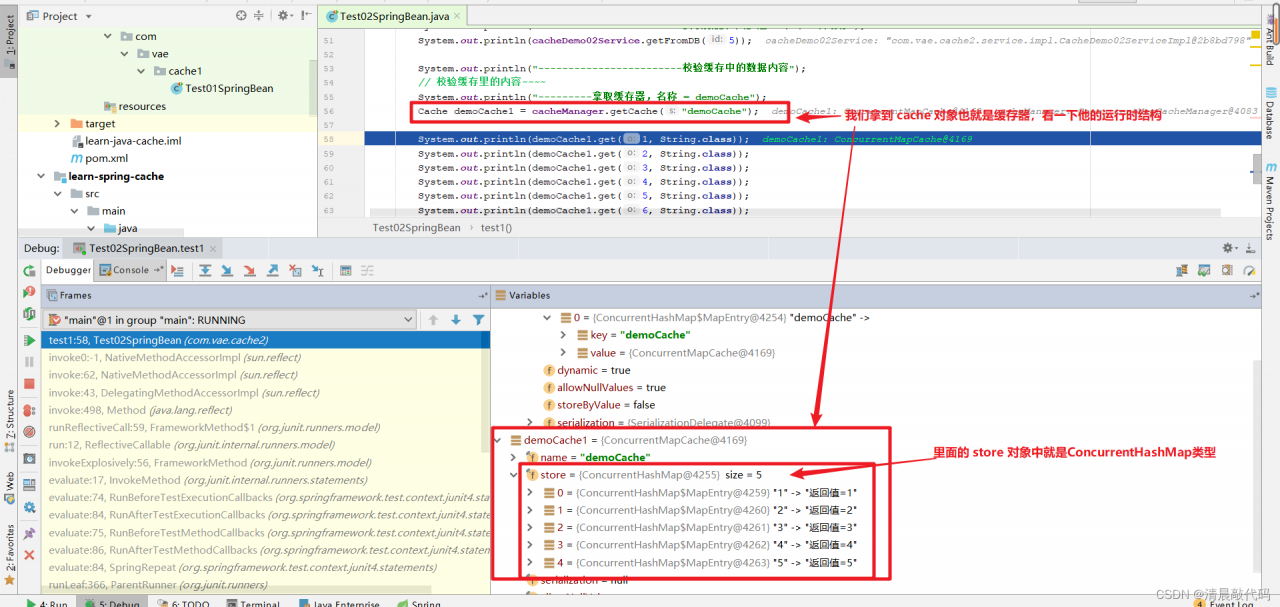Select pom.xml in Project tree
Image resolution: width=1280 pixels, height=607 pixels.
[x=98, y=158]
